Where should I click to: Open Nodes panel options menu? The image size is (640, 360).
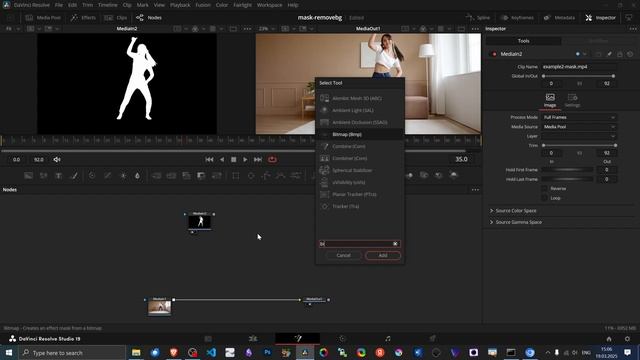[x=475, y=190]
